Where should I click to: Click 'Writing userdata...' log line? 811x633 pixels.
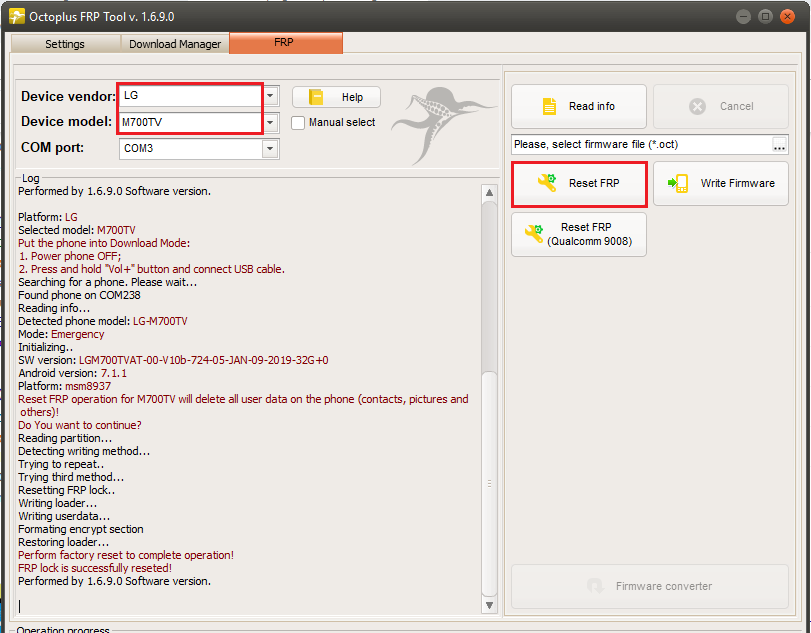pyautogui.click(x=64, y=516)
